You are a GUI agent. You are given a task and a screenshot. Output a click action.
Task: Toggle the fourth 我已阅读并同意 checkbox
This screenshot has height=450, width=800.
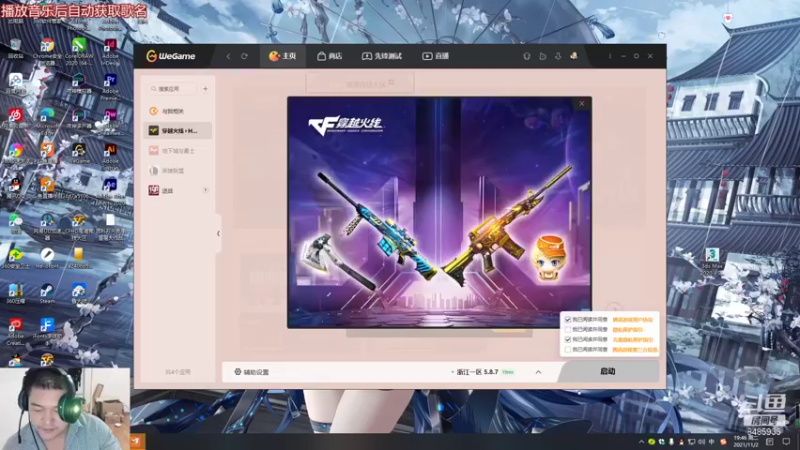[568, 349]
